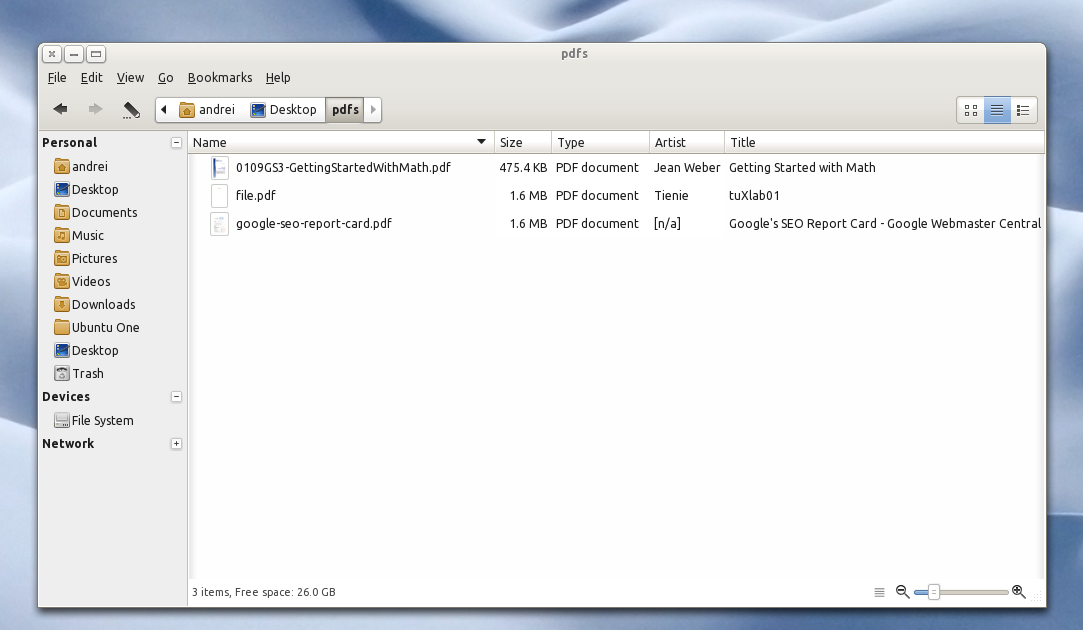Navigate back using the back arrow
Viewport: 1083px width, 630px height.
tap(59, 109)
